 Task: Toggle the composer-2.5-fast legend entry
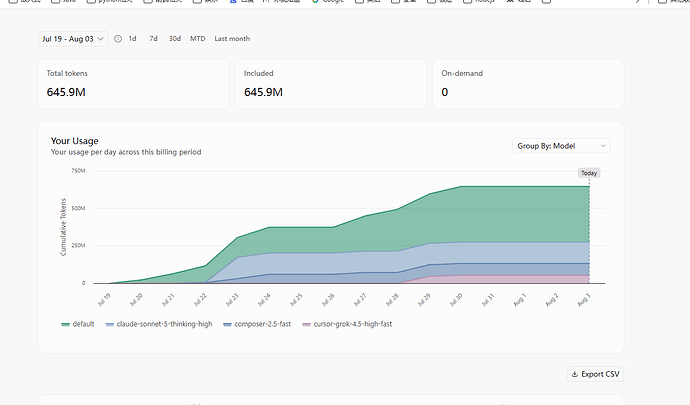[x=257, y=324]
